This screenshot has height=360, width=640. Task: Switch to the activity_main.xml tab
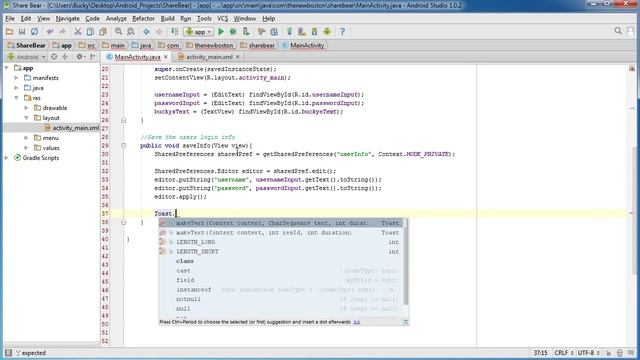point(209,57)
